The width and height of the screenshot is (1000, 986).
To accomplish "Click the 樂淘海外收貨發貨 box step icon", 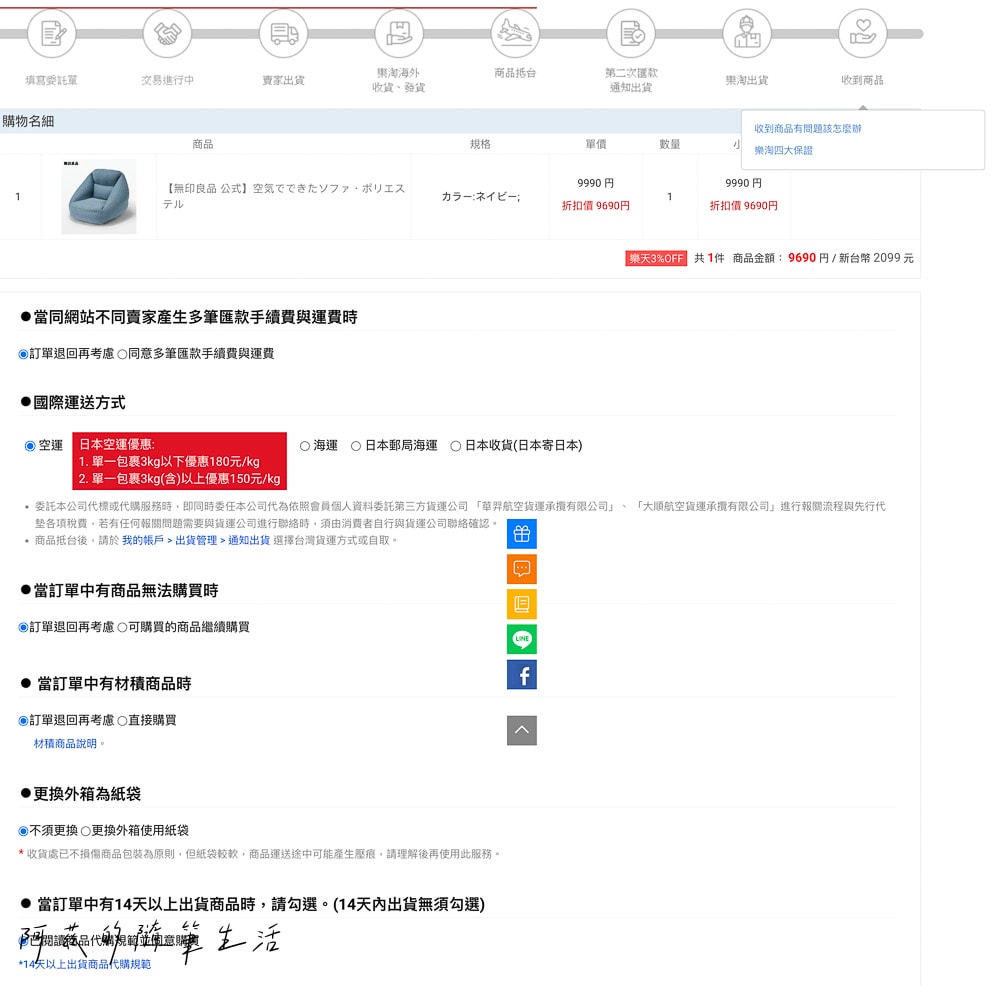I will (399, 34).
